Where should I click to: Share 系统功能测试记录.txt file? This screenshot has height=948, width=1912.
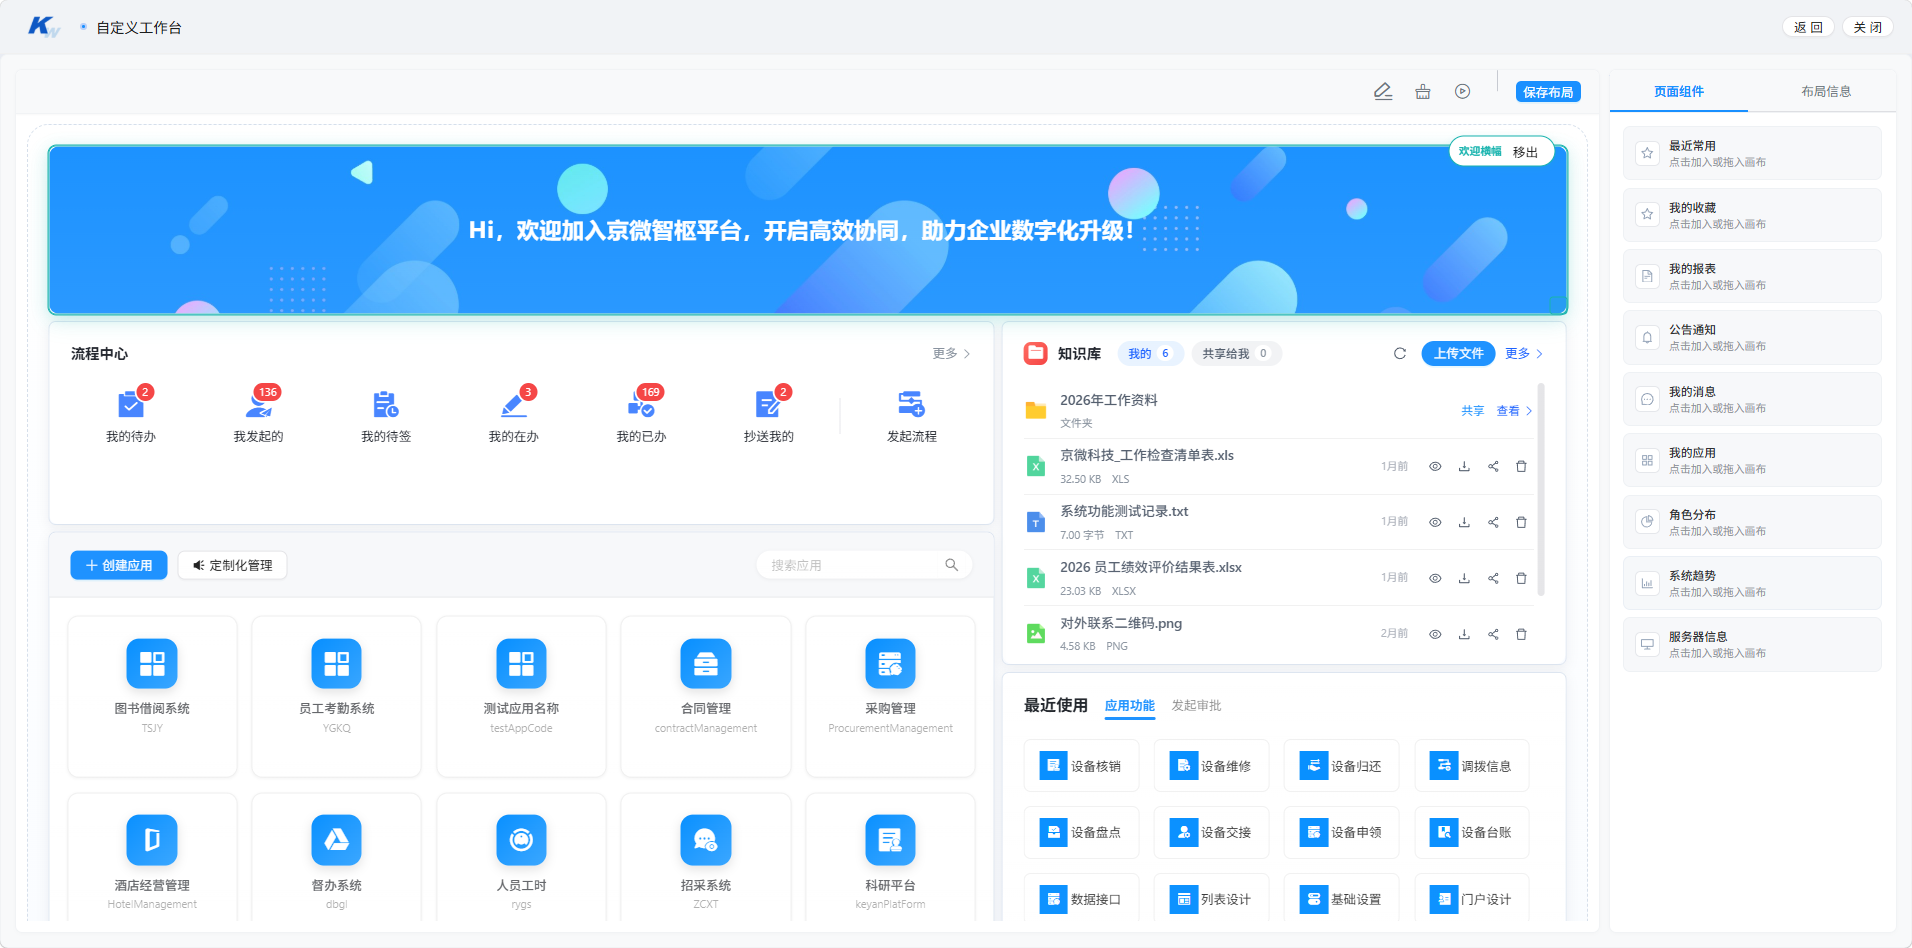pos(1493,522)
